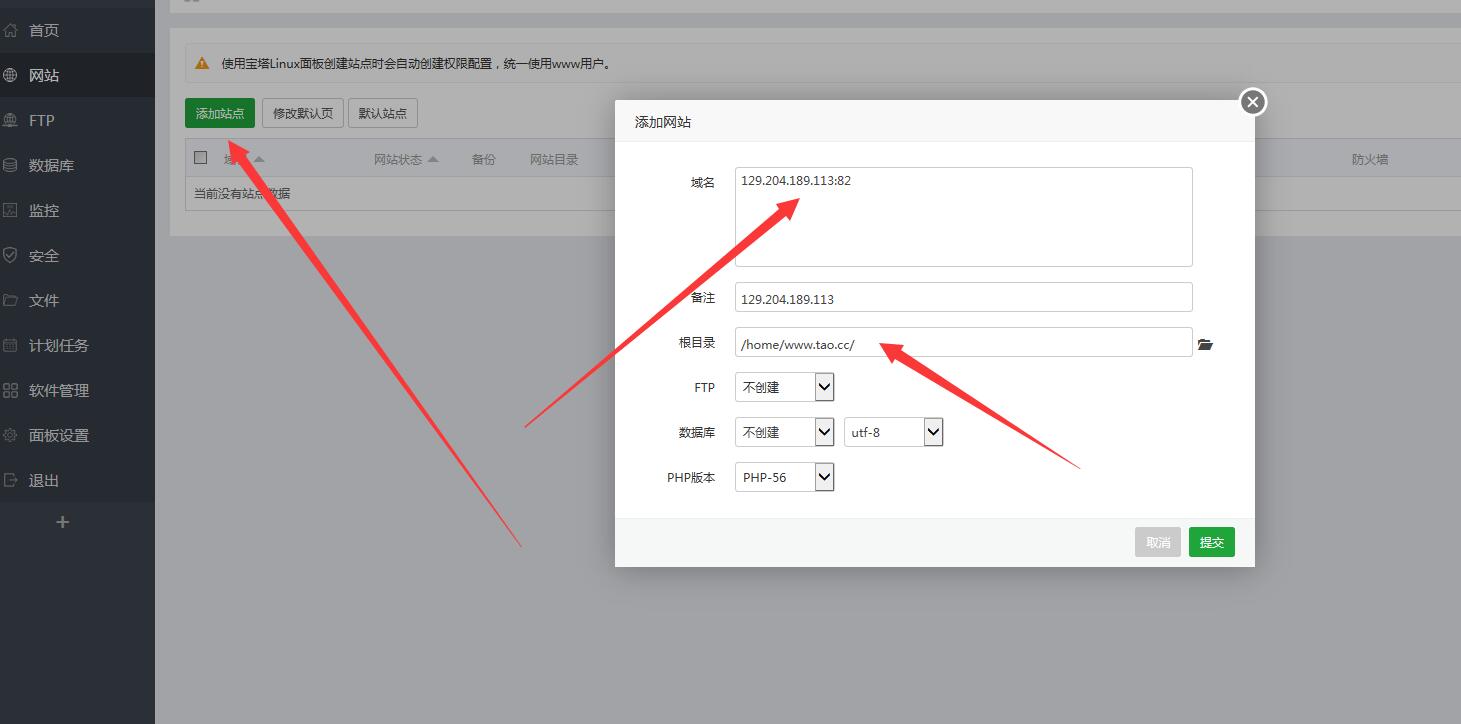Toggle the select-all checkbox in site table
This screenshot has height=724, width=1461.
point(201,158)
